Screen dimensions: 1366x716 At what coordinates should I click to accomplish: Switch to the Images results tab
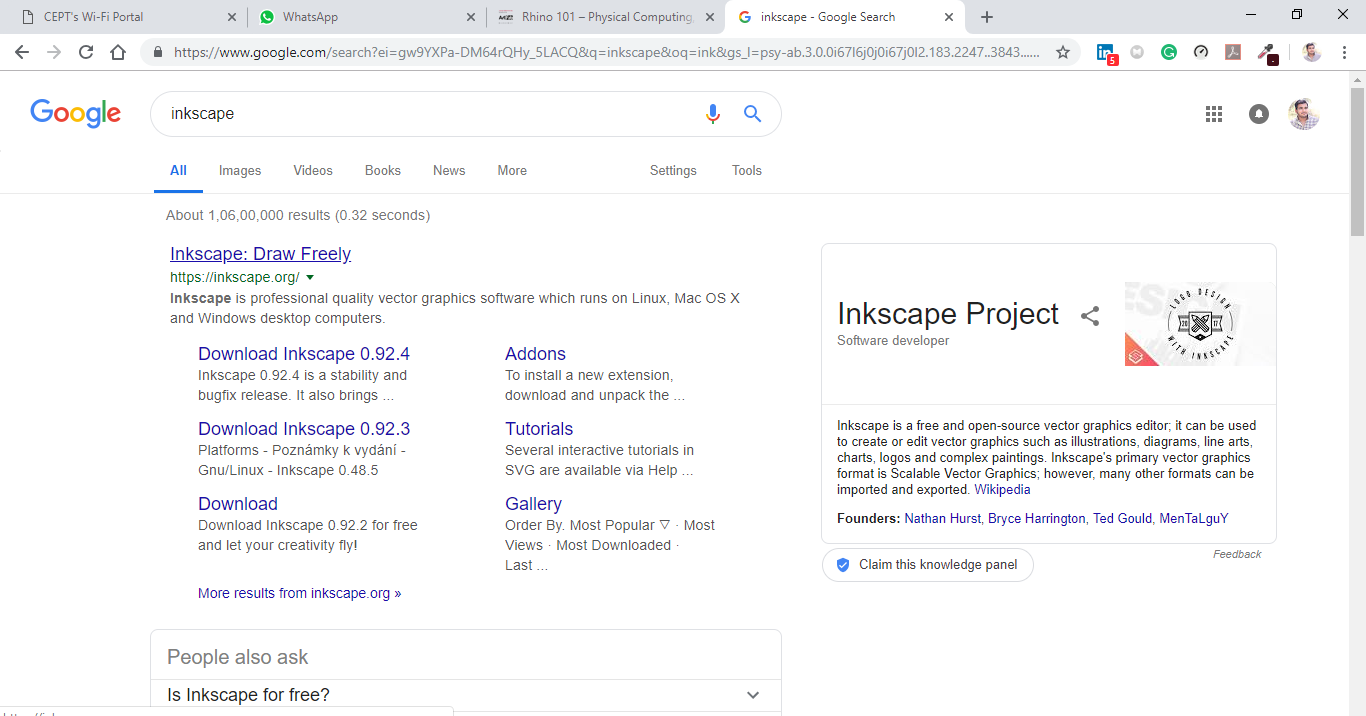(240, 171)
